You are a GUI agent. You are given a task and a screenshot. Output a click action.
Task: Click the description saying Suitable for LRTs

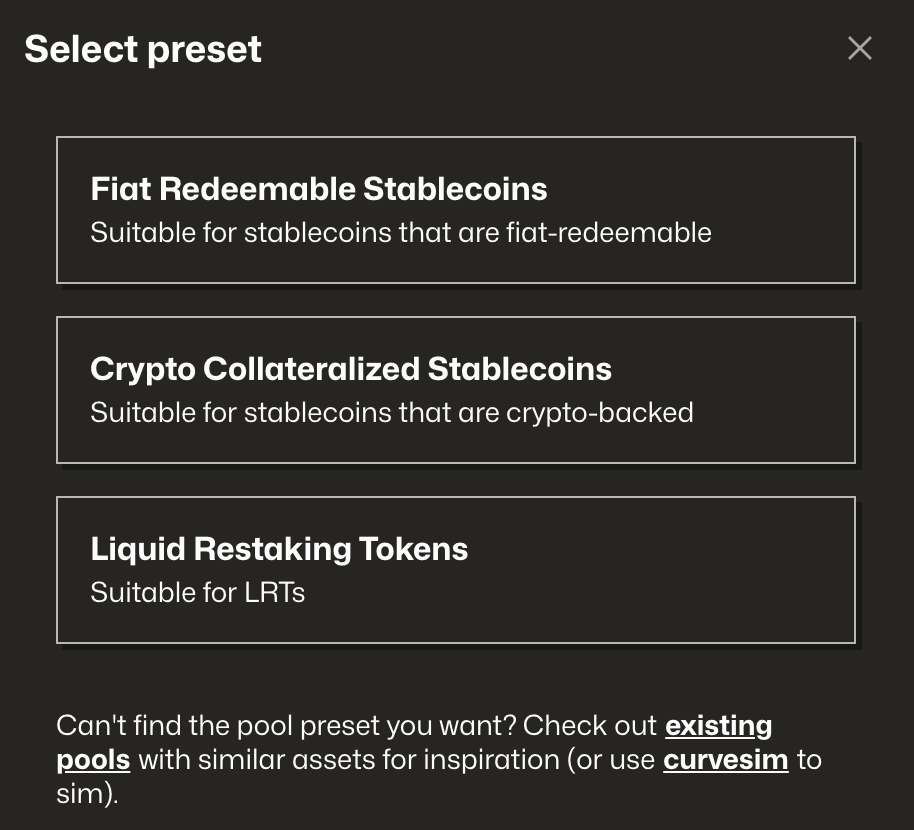pyautogui.click(x=196, y=592)
